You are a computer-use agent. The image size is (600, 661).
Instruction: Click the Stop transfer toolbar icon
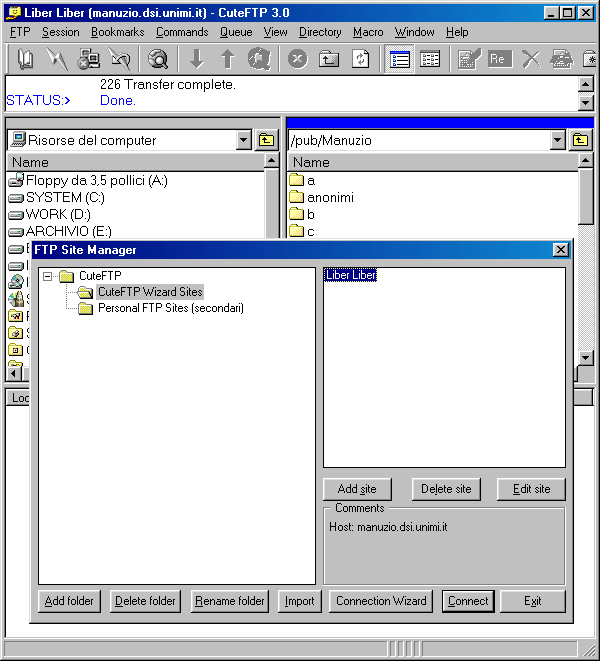pyautogui.click(x=298, y=59)
